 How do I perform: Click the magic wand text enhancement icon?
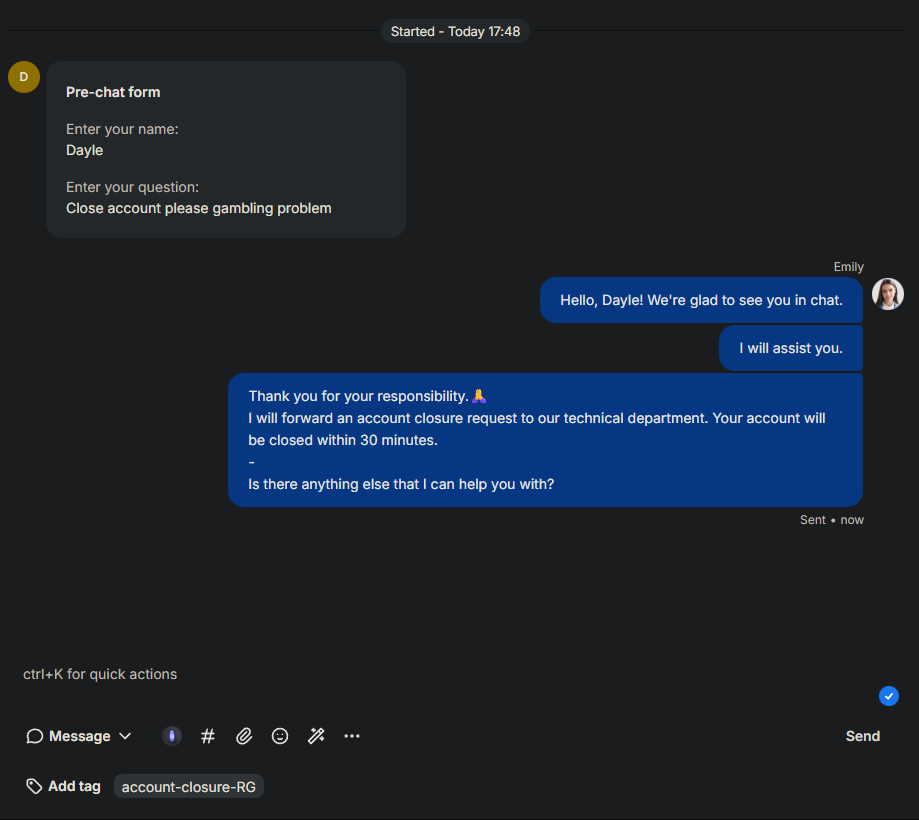click(x=316, y=736)
